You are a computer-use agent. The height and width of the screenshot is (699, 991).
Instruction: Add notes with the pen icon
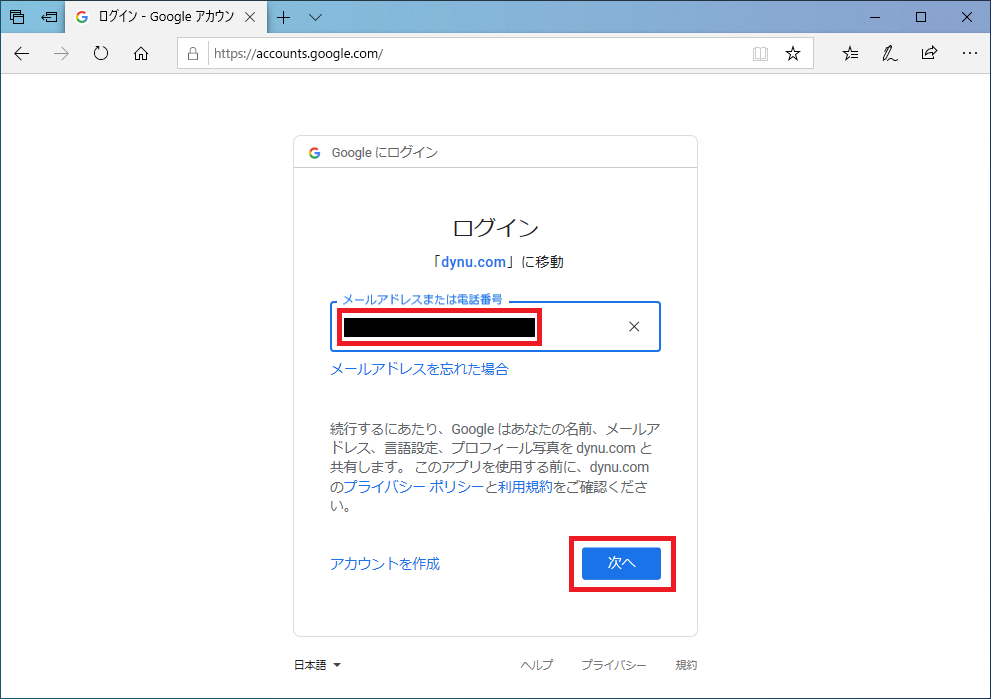[890, 54]
